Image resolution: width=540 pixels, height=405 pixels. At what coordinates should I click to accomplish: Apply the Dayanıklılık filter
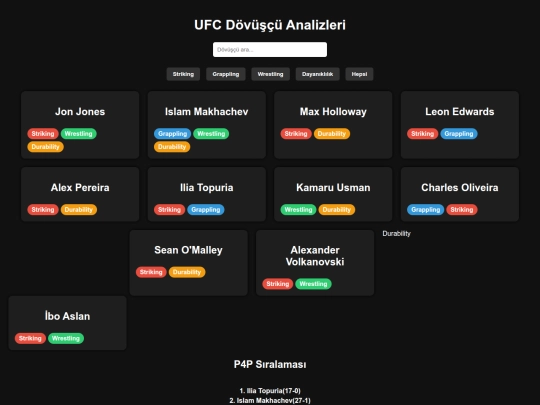click(318, 74)
